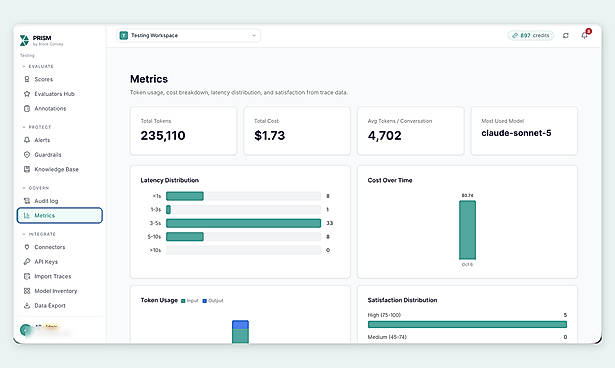Click the Cost Over Time bar

(468, 230)
